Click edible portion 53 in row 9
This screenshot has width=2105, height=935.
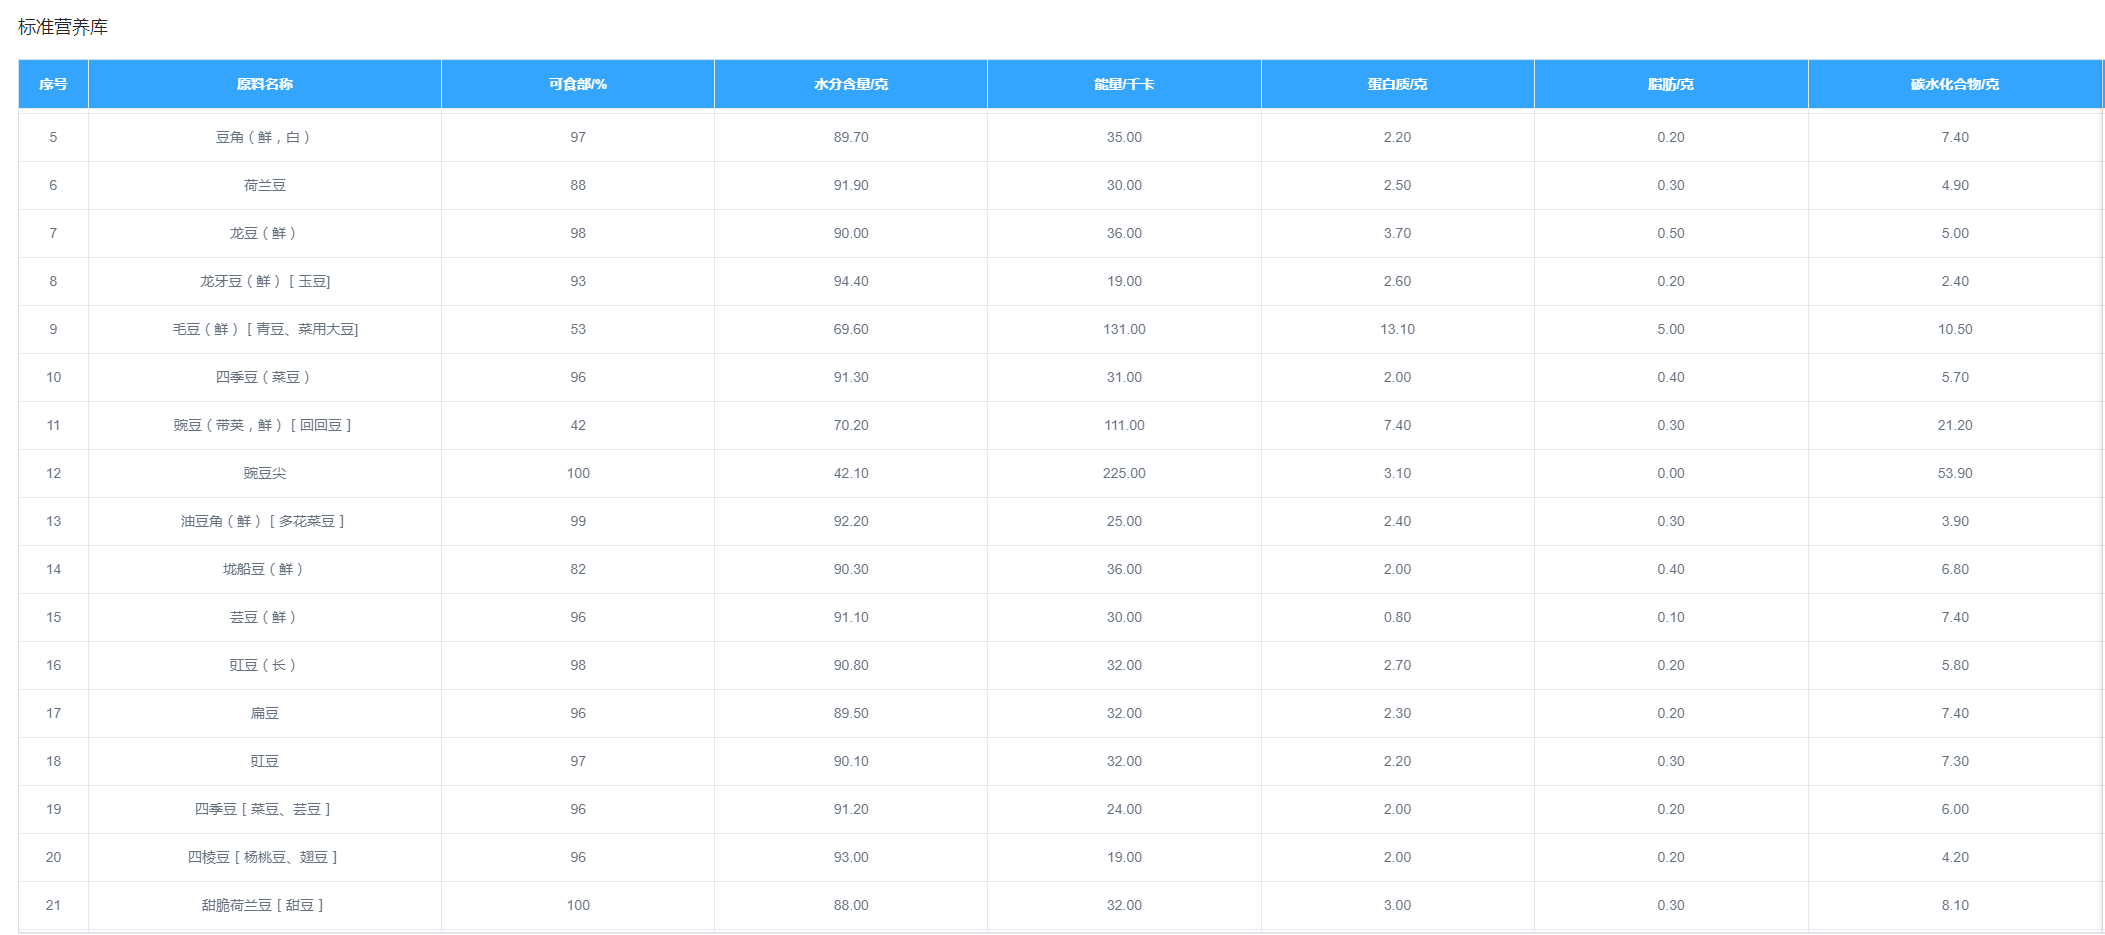point(578,329)
